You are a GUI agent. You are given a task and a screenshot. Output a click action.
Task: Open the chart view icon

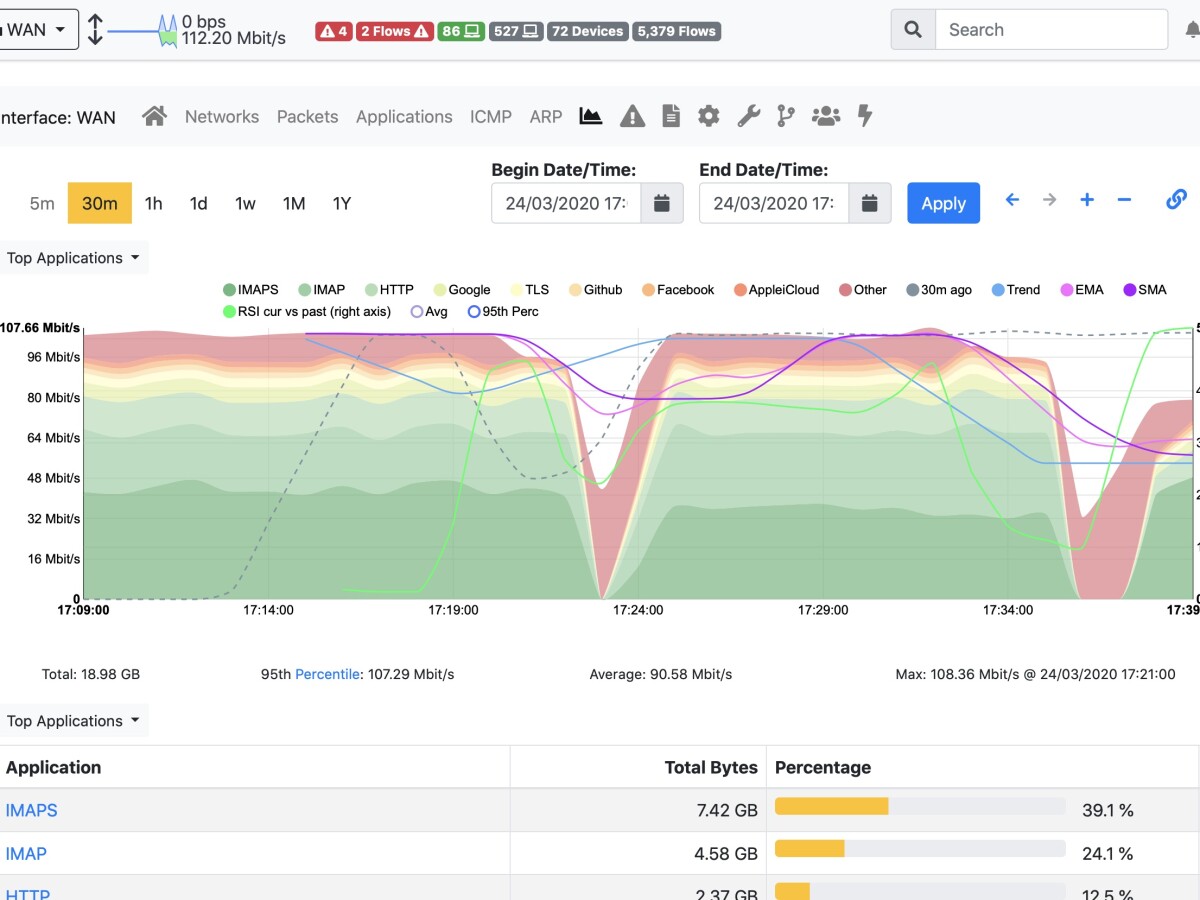(x=591, y=117)
